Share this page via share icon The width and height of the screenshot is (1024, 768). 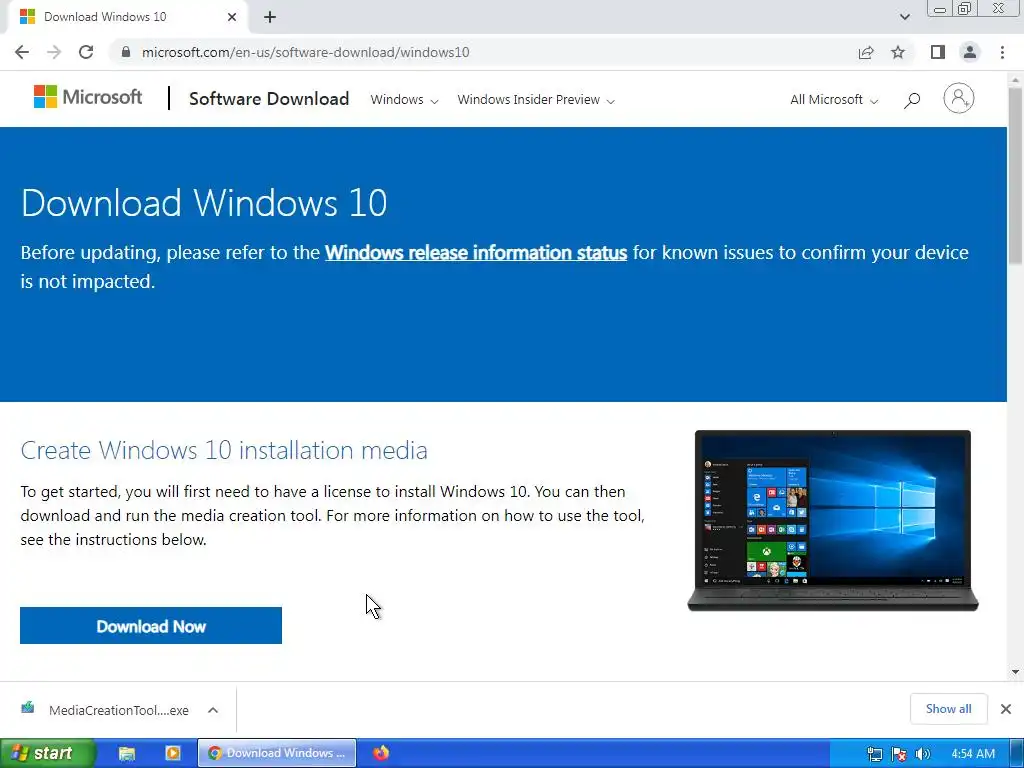(x=866, y=52)
